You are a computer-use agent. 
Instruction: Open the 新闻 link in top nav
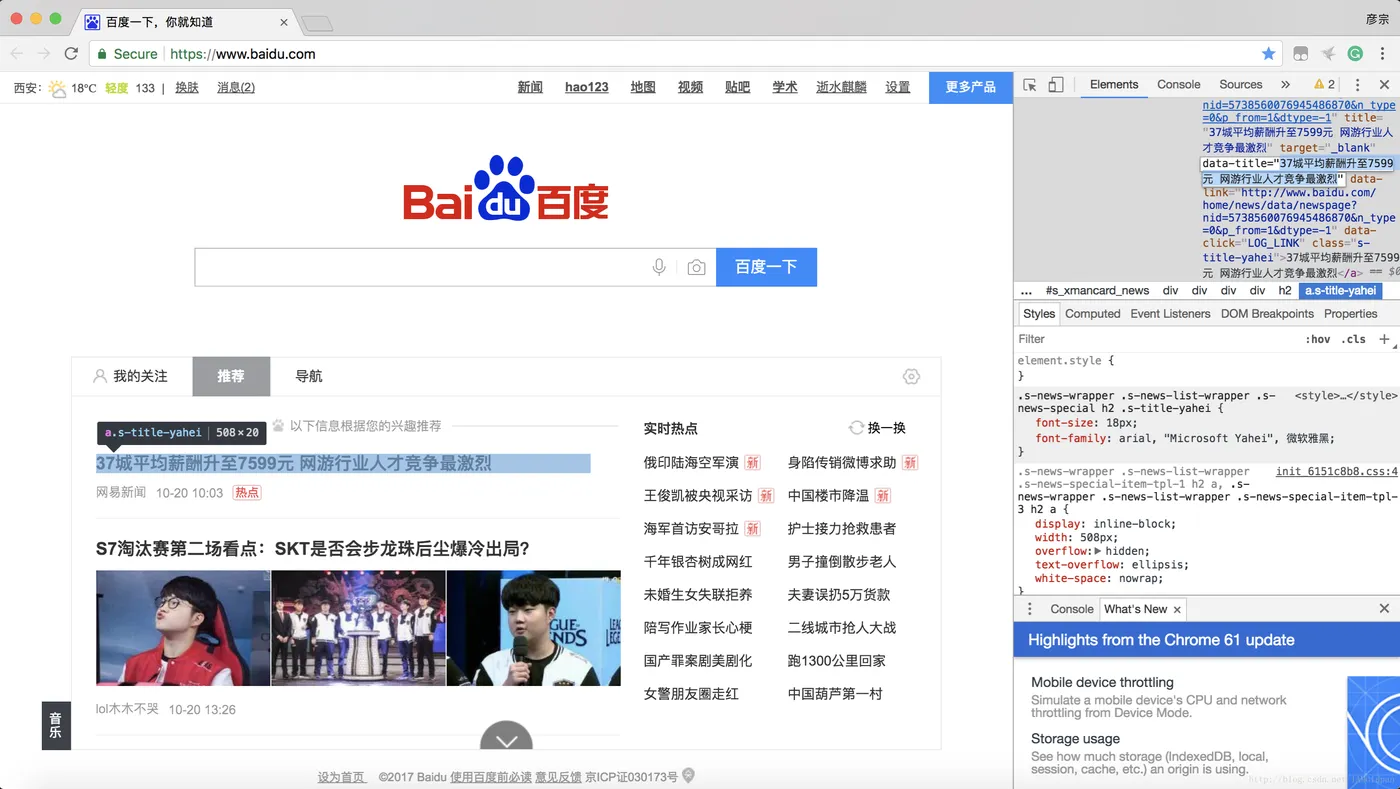click(530, 88)
